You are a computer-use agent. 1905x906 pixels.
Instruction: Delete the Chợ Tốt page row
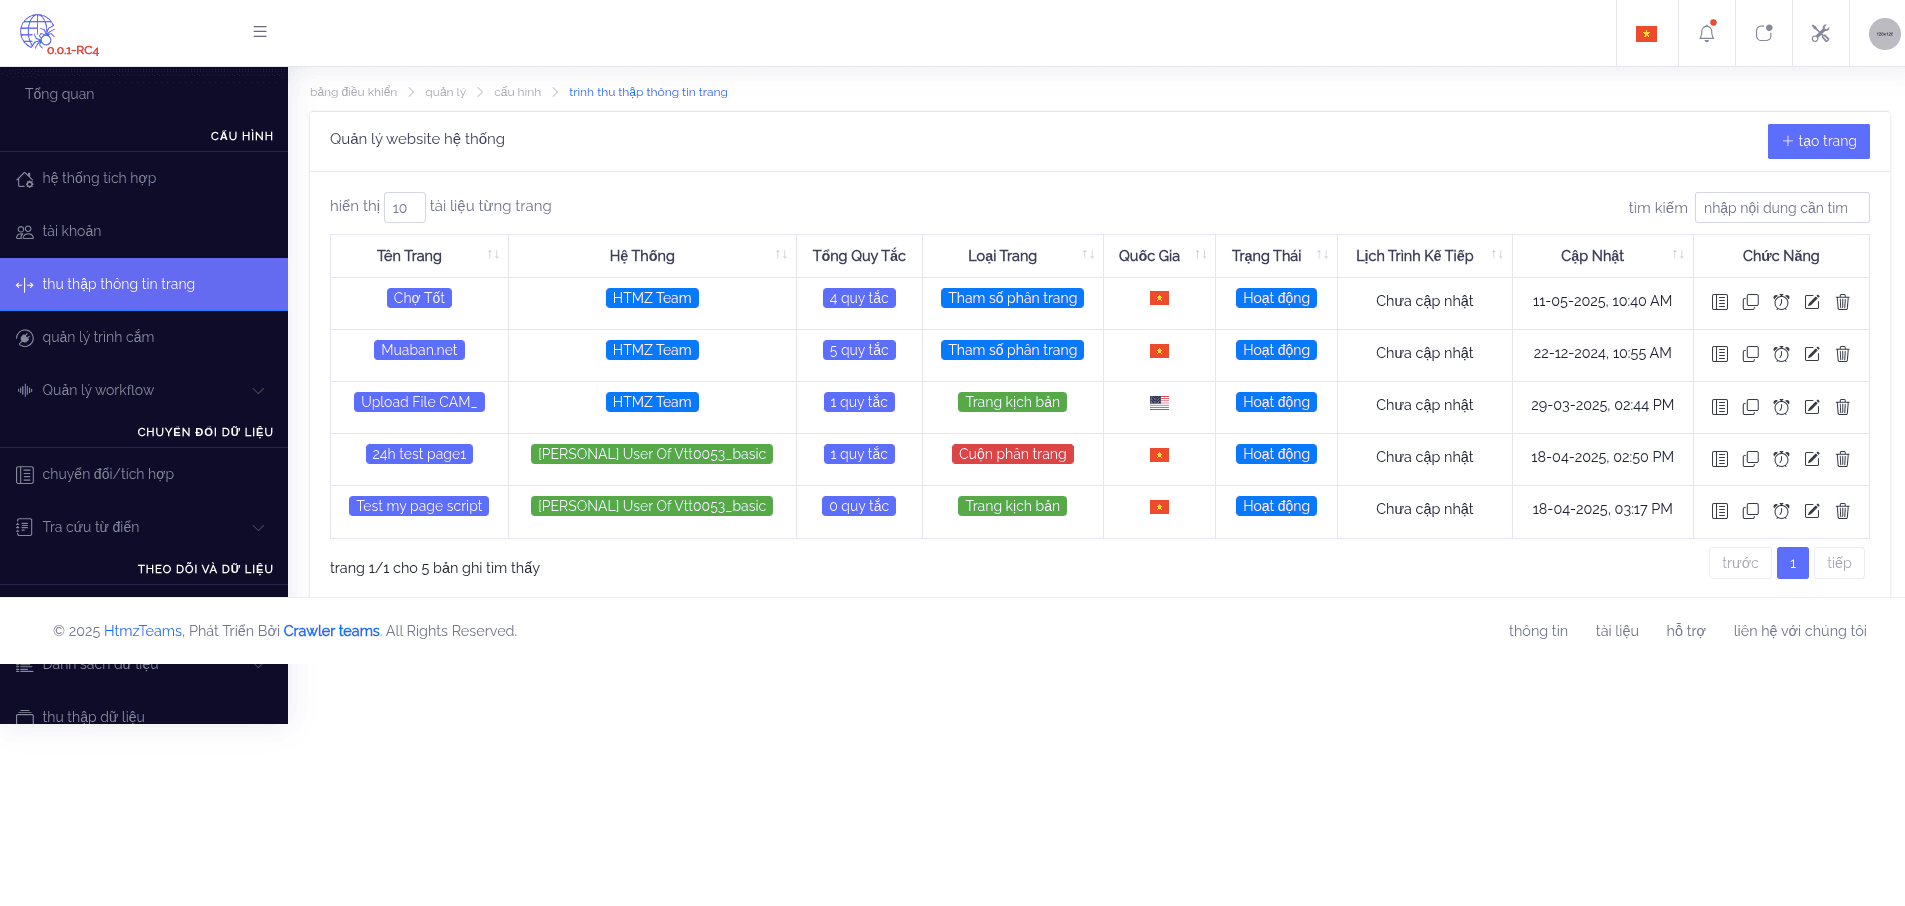[x=1842, y=302]
